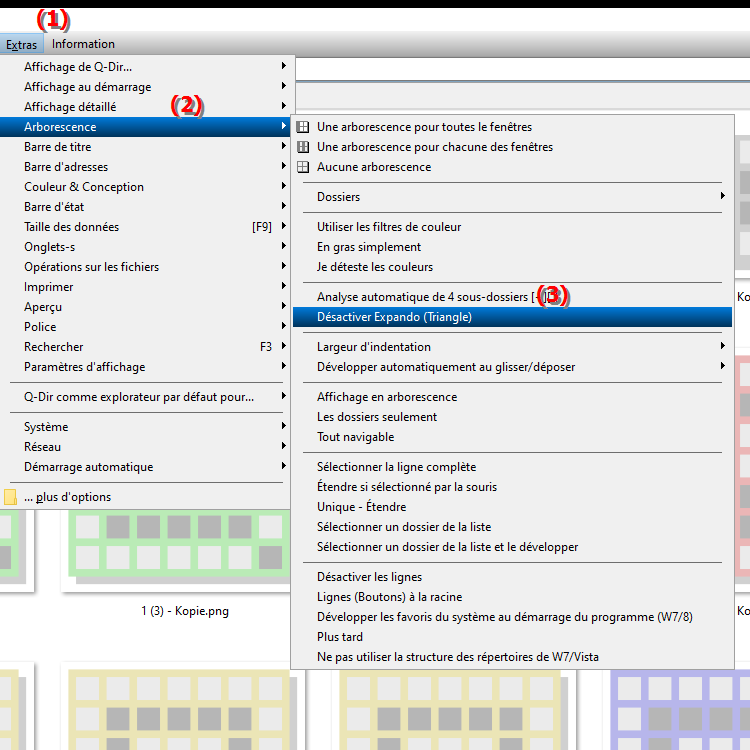The height and width of the screenshot is (750, 750).
Task: Open the Police submenu
Action: [x=145, y=327]
